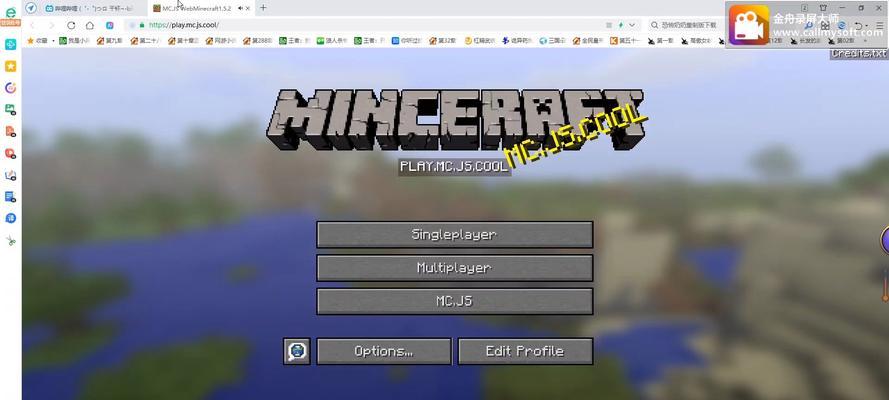Reload the page with refresh icon
The image size is (889, 400).
pyautogui.click(x=71, y=25)
